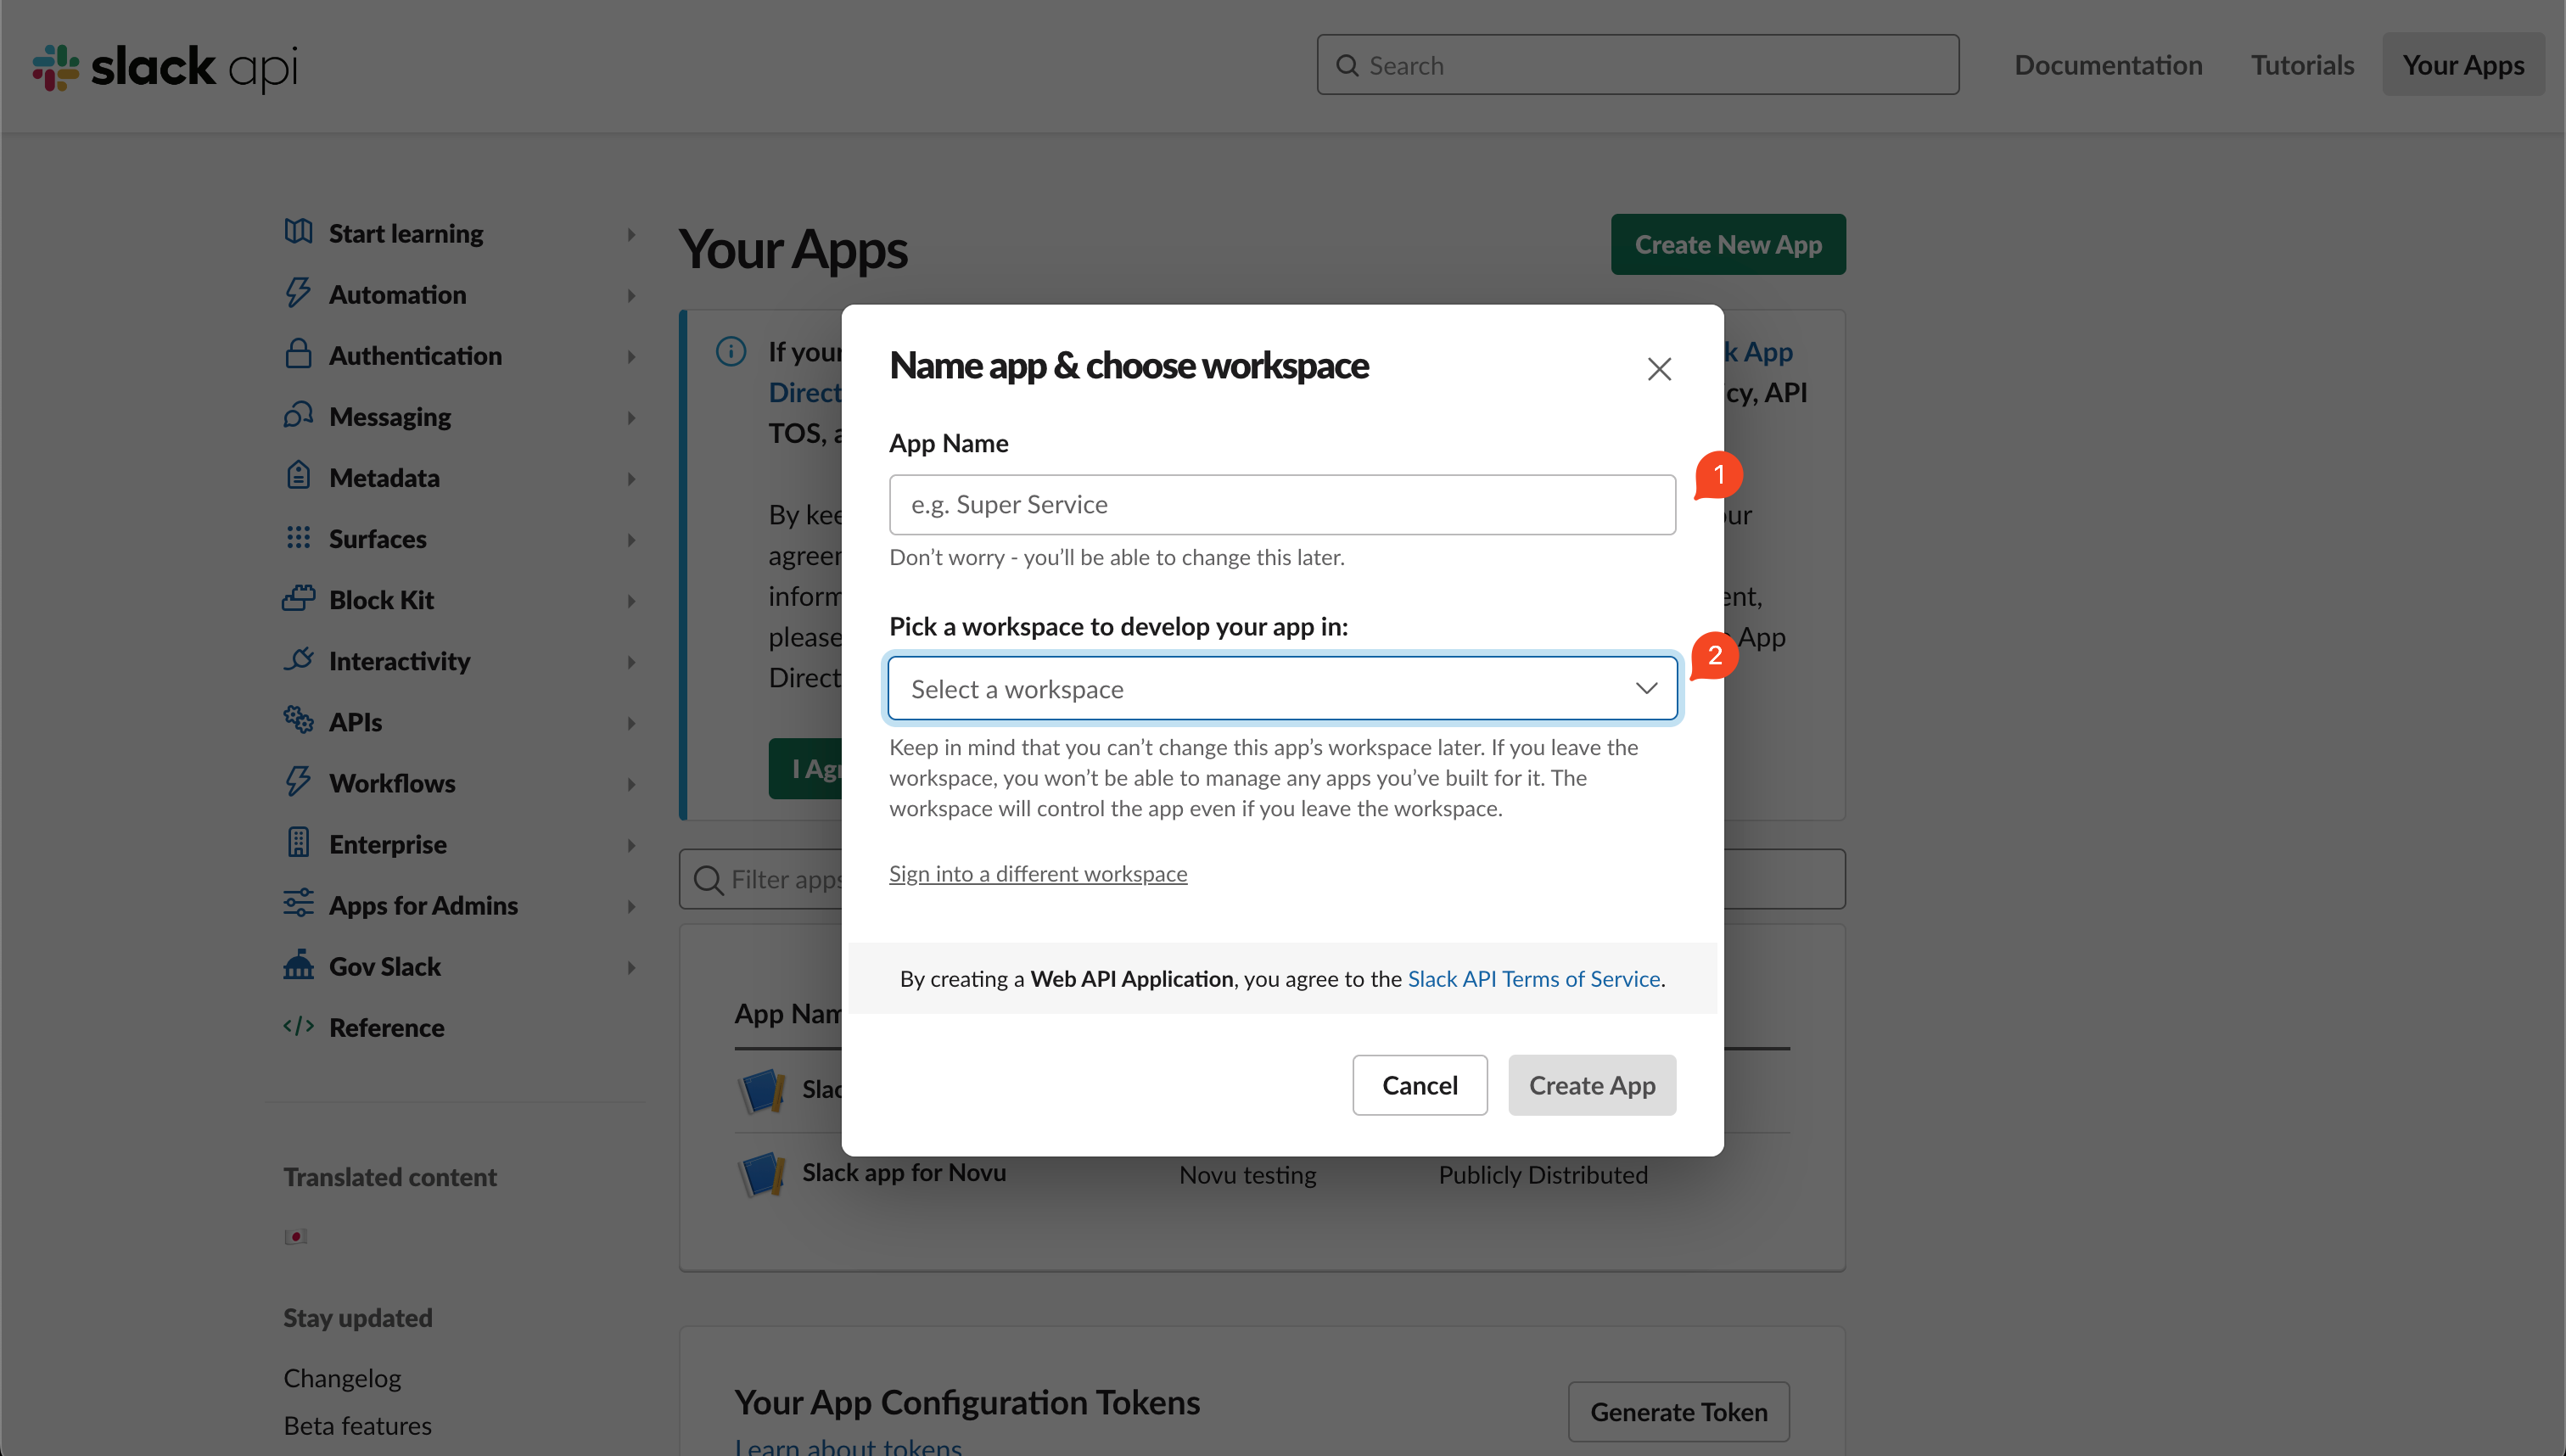The image size is (2566, 1456).
Task: Open the Select a workspace dropdown
Action: [x=1282, y=688]
